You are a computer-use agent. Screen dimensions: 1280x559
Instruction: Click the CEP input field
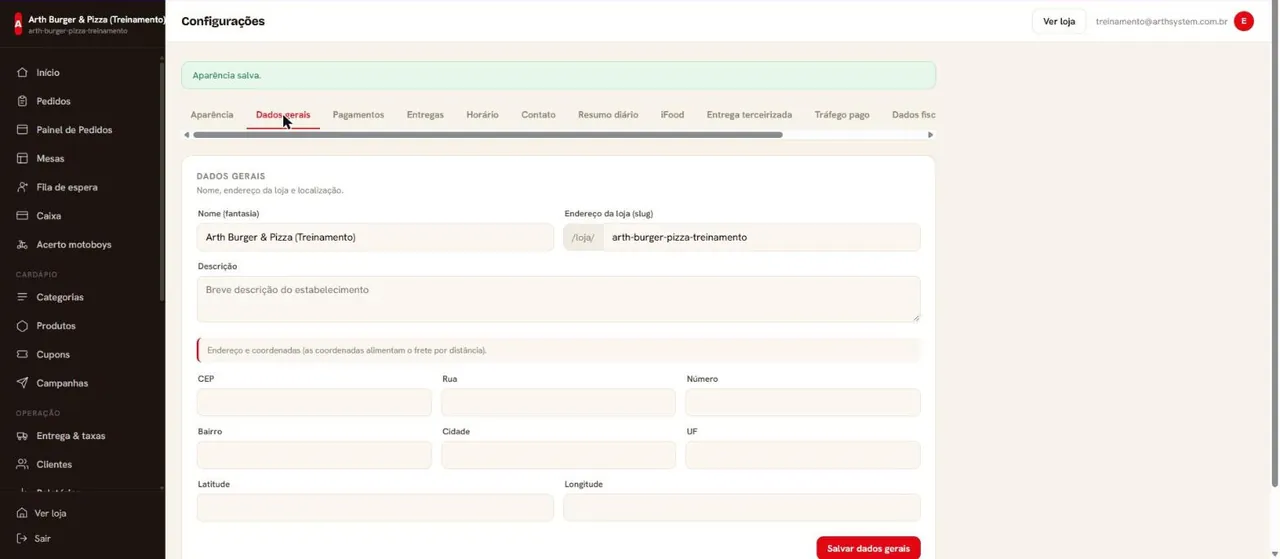tap(314, 402)
